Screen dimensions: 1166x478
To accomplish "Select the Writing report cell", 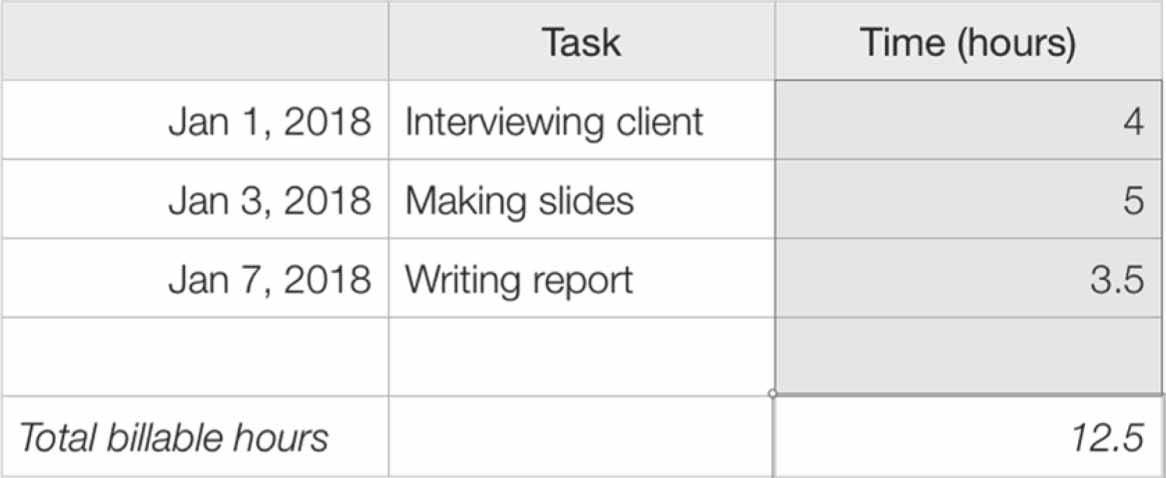I will pos(581,279).
